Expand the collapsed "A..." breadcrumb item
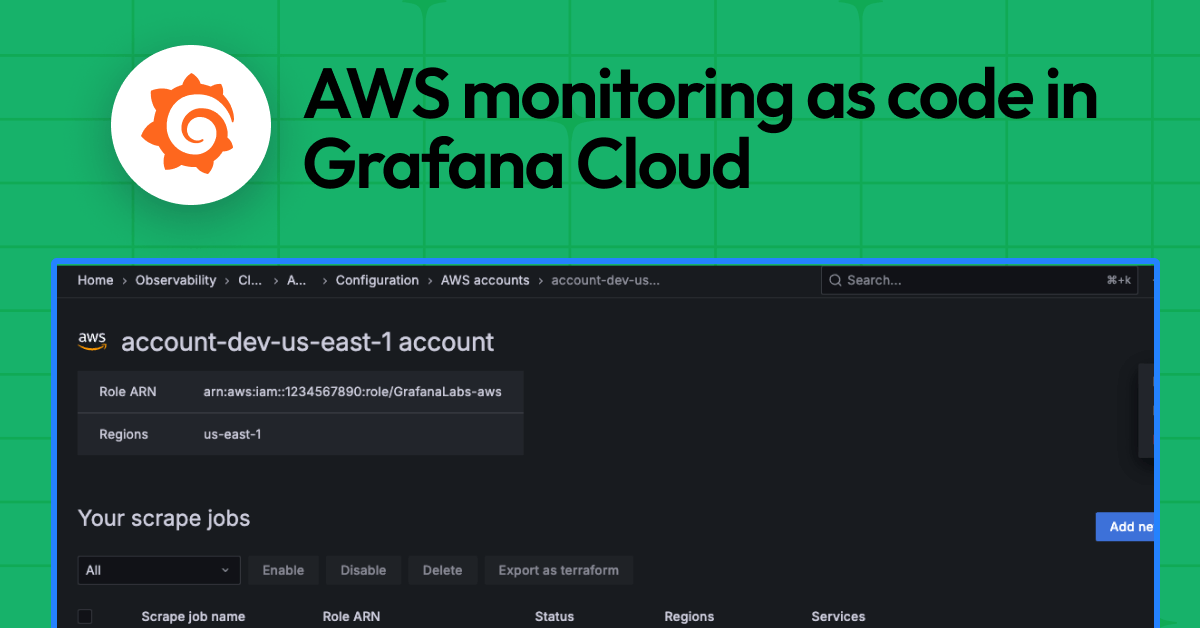The height and width of the screenshot is (628, 1200). pos(296,280)
